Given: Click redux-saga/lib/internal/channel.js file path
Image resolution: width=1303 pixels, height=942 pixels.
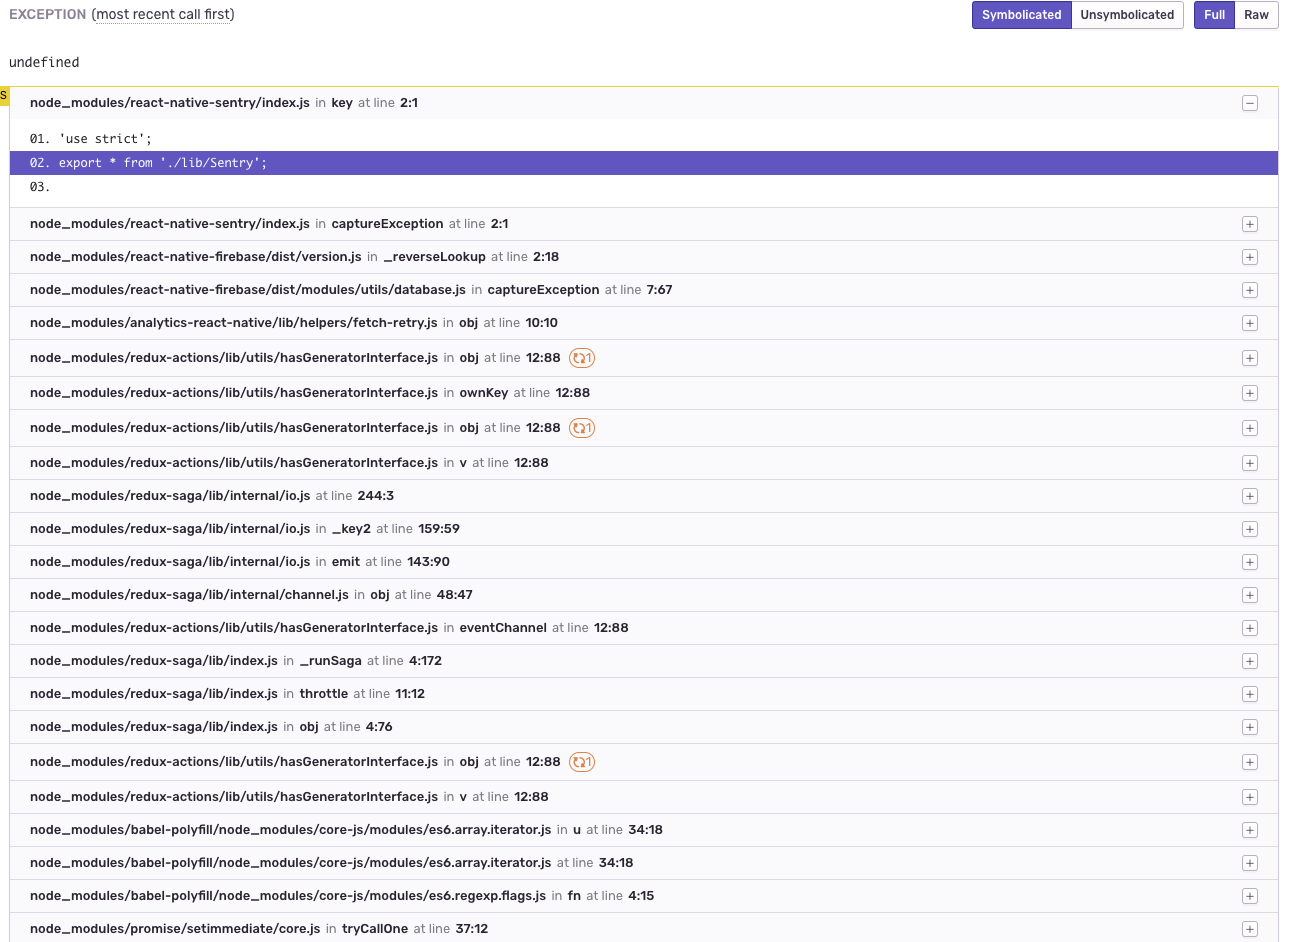Looking at the screenshot, I should pos(189,595).
